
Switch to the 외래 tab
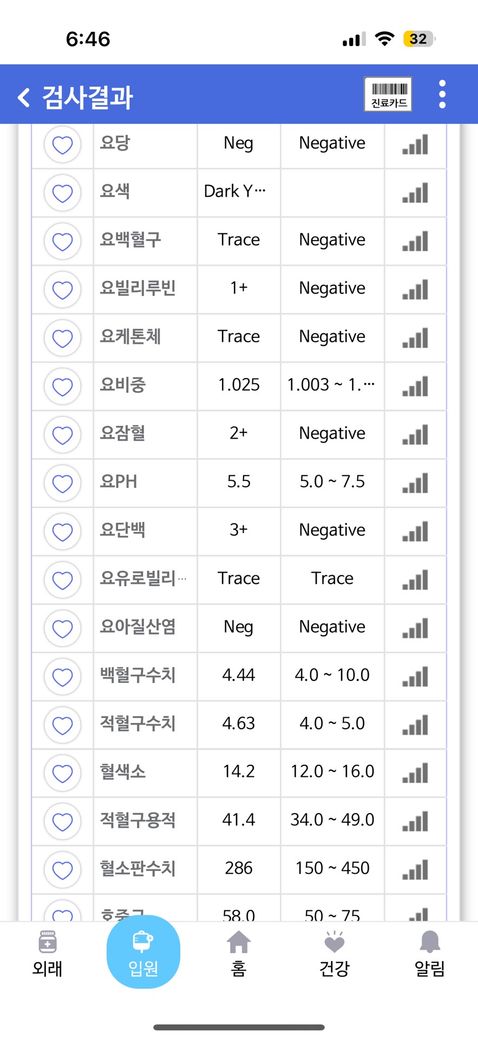[47, 954]
